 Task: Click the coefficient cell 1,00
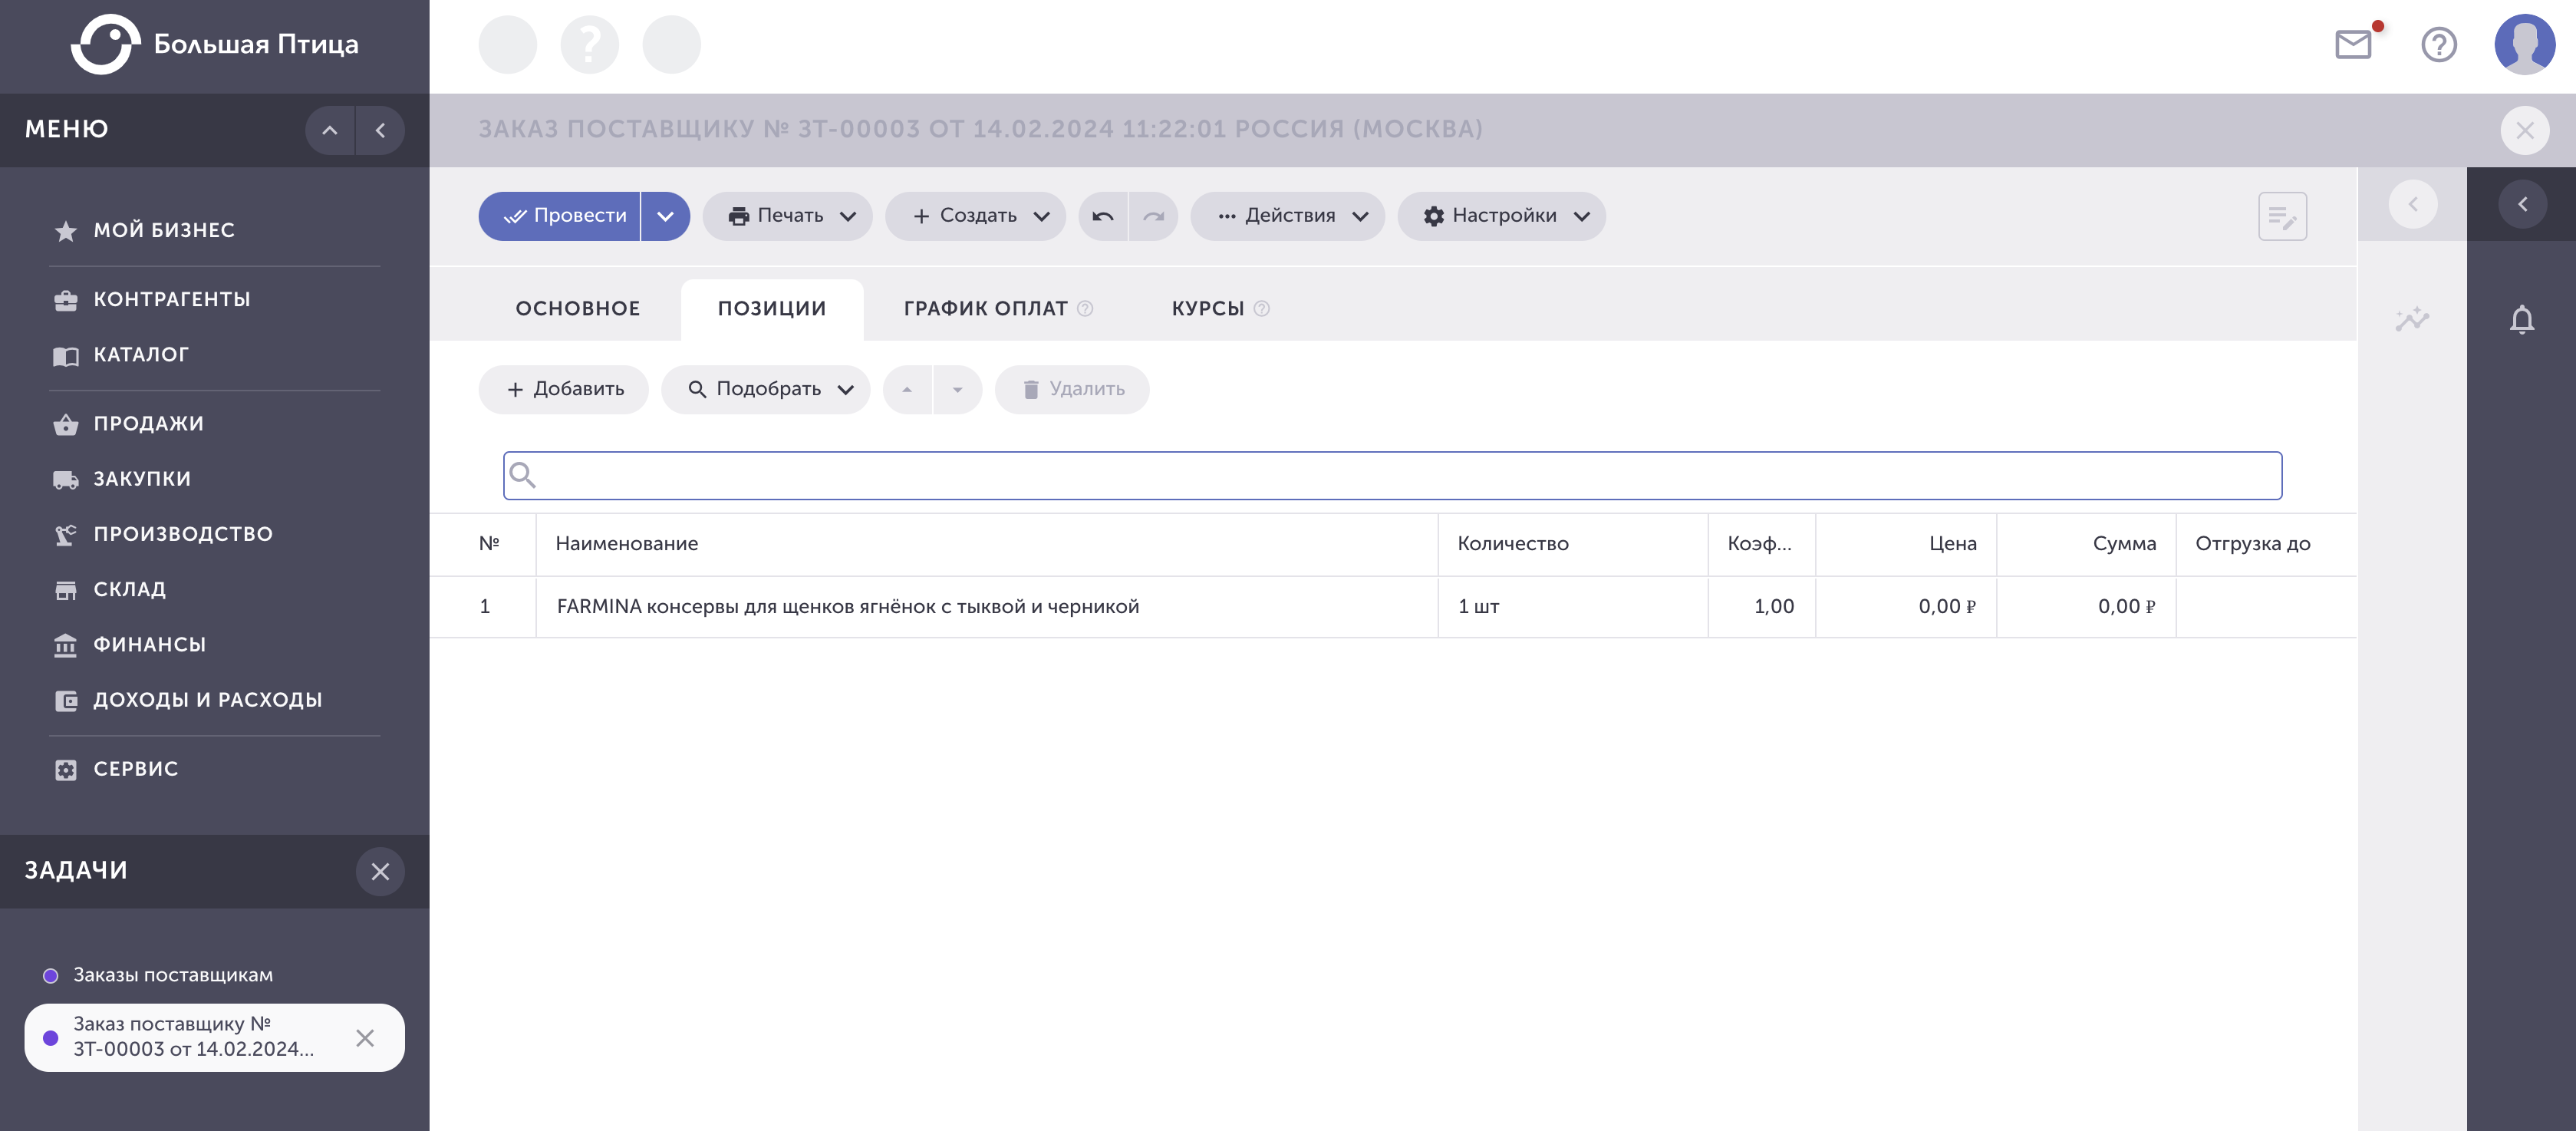[x=1762, y=607]
